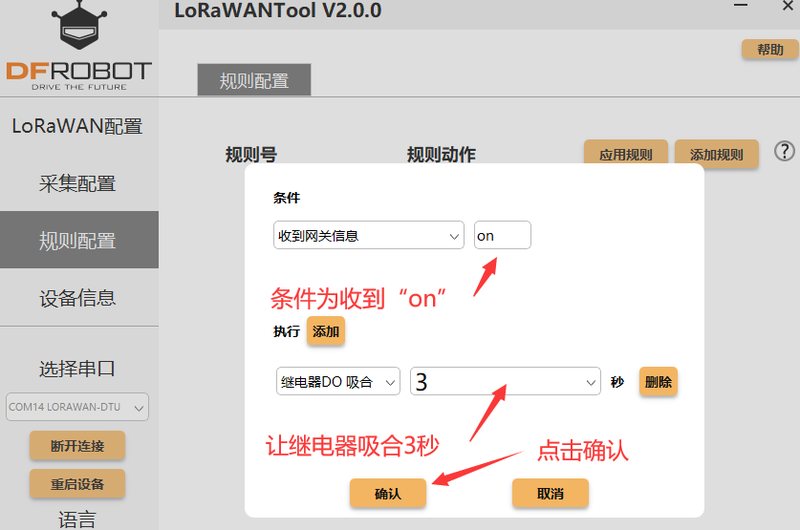Select 规则配置 in the sidebar
Screen dimensions: 800x530
[x=78, y=240]
